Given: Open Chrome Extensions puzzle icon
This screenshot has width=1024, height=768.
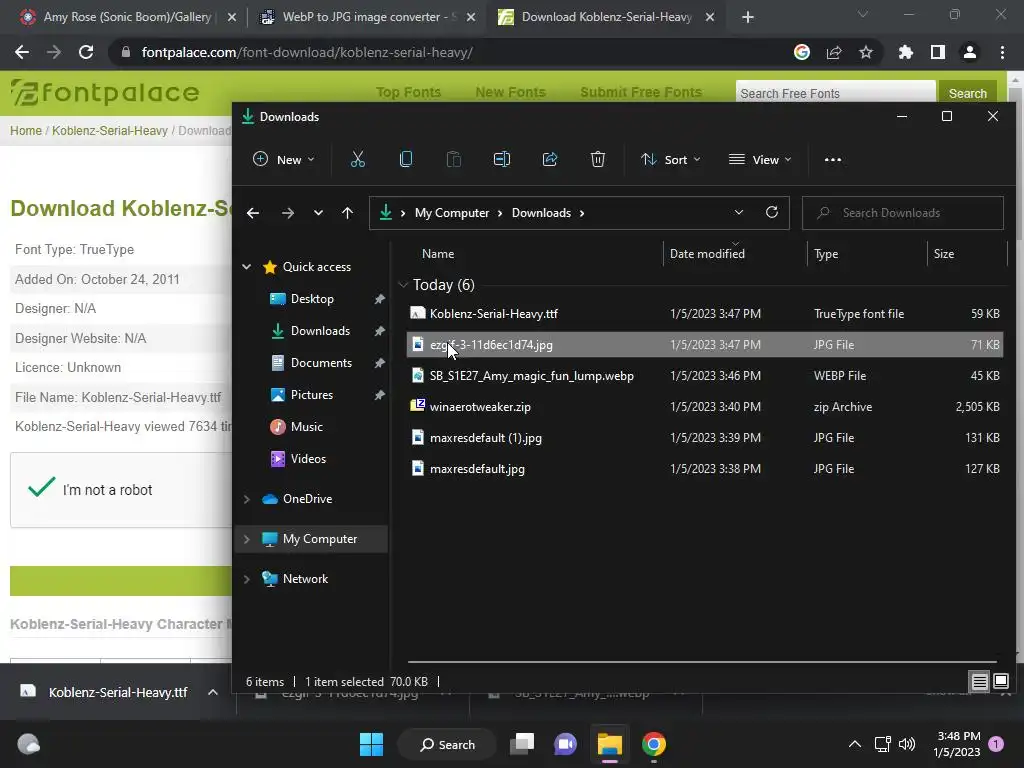Looking at the screenshot, I should point(906,52).
